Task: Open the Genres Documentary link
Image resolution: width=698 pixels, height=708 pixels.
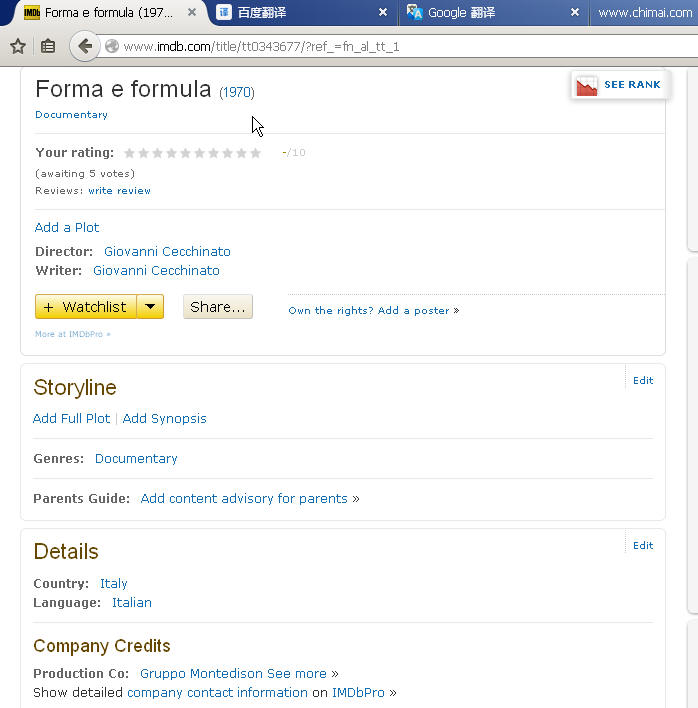Action: pos(136,459)
